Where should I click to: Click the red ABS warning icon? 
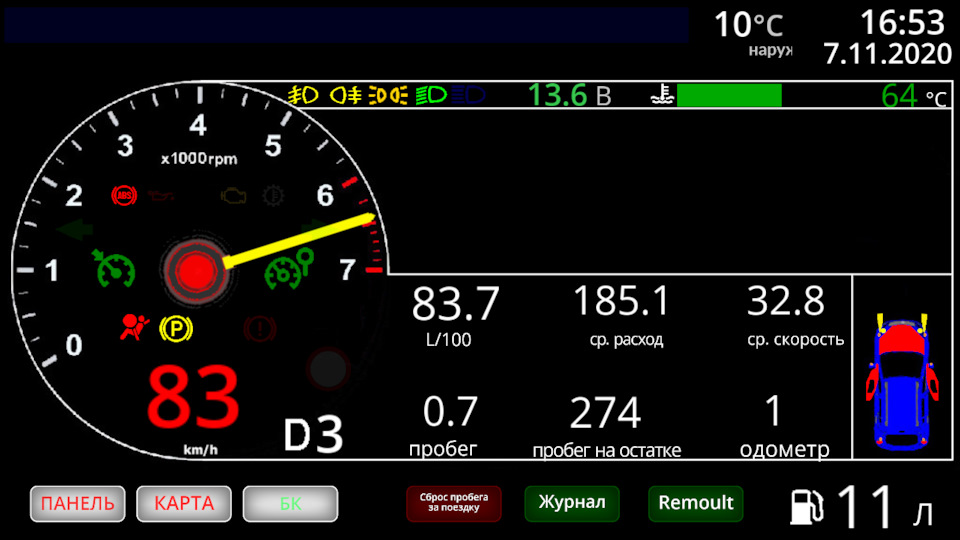[x=124, y=195]
